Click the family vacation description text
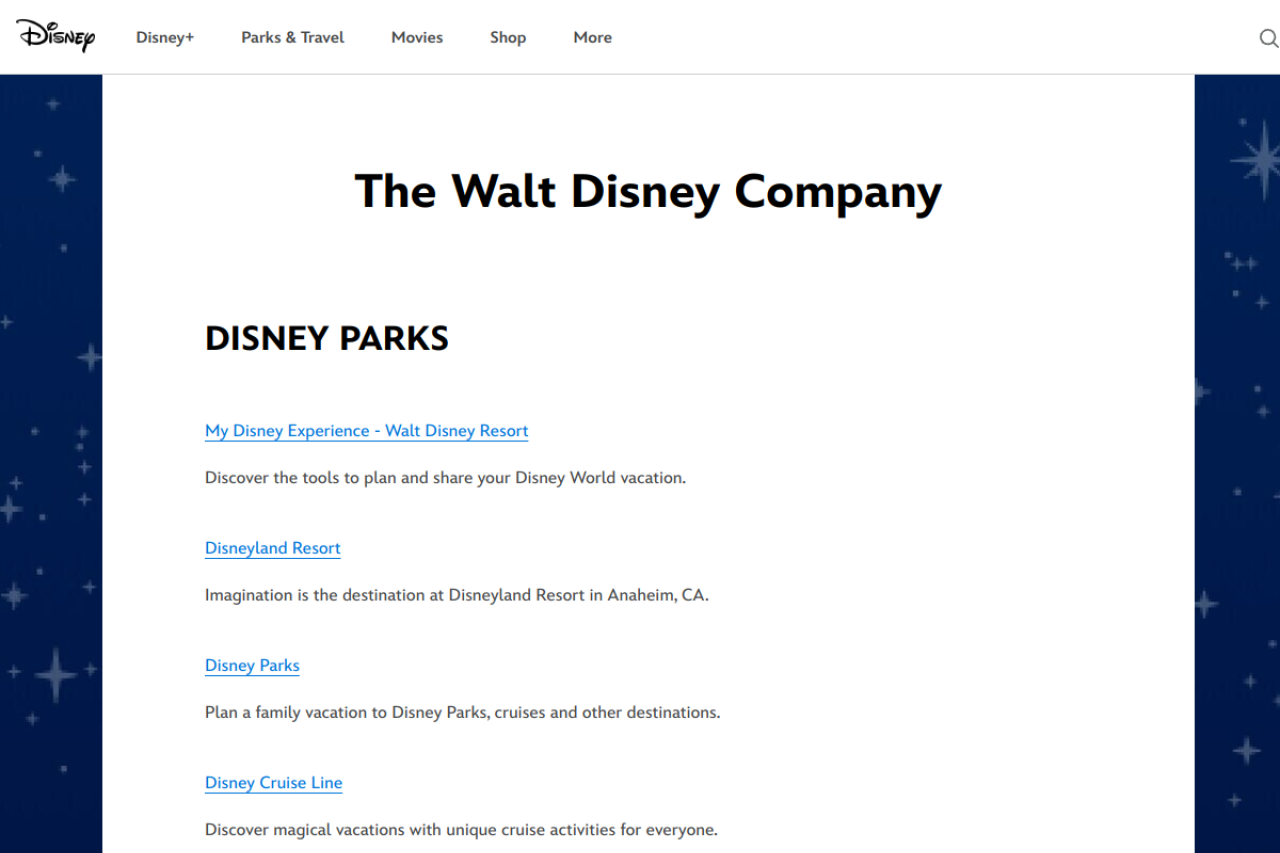Screen dimensions: 1280x853 pyautogui.click(x=462, y=713)
